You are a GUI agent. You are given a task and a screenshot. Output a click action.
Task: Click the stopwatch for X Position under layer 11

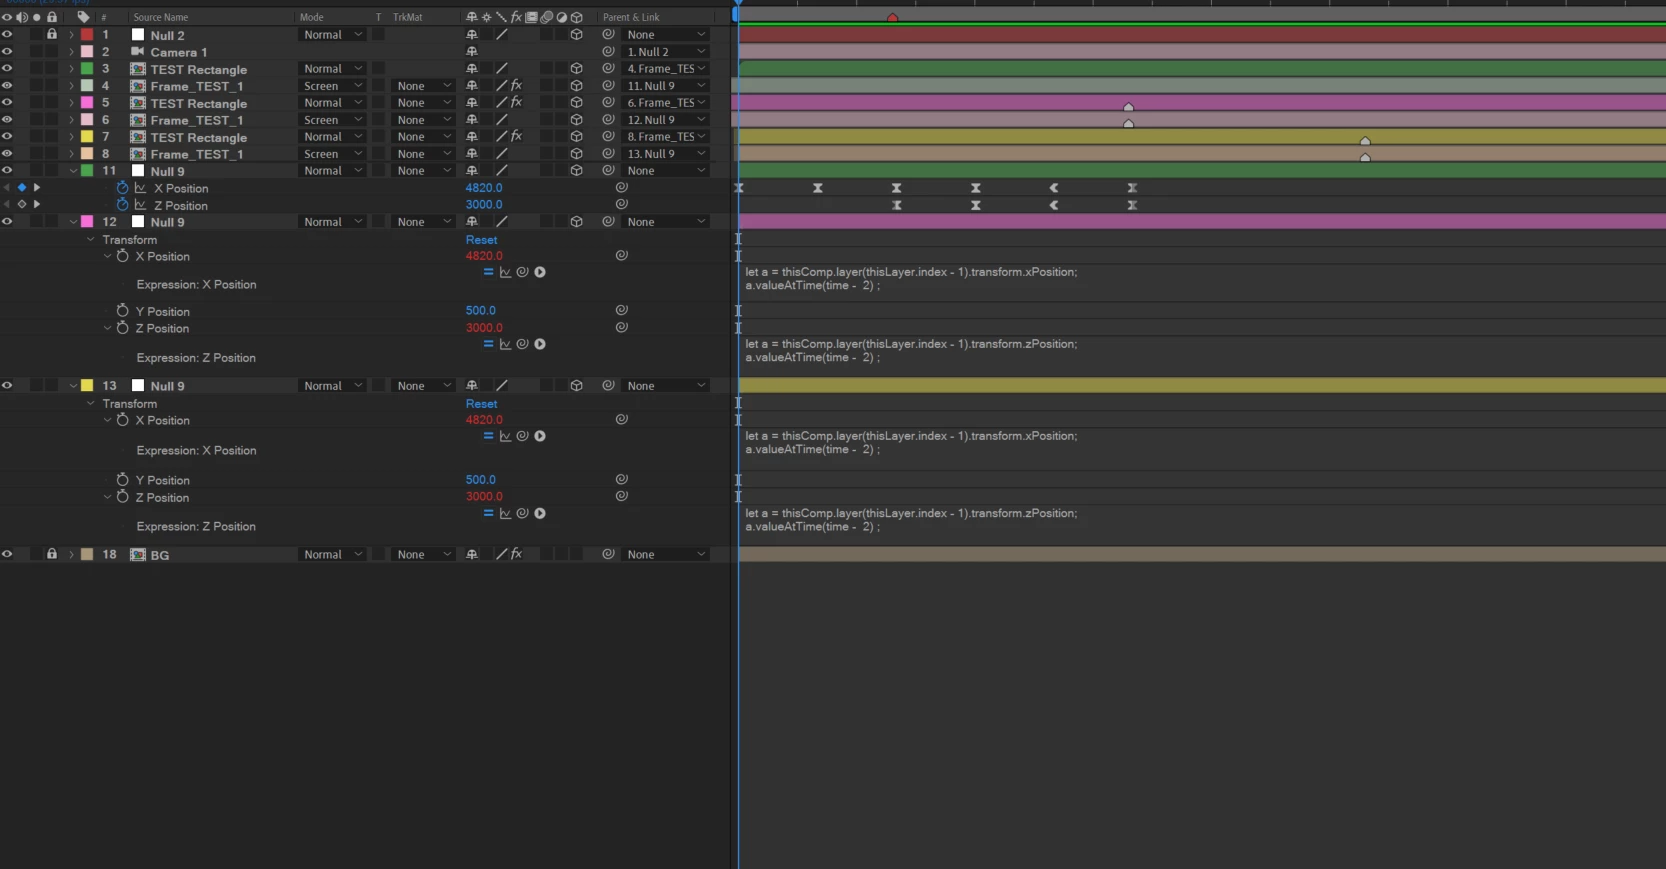point(122,188)
